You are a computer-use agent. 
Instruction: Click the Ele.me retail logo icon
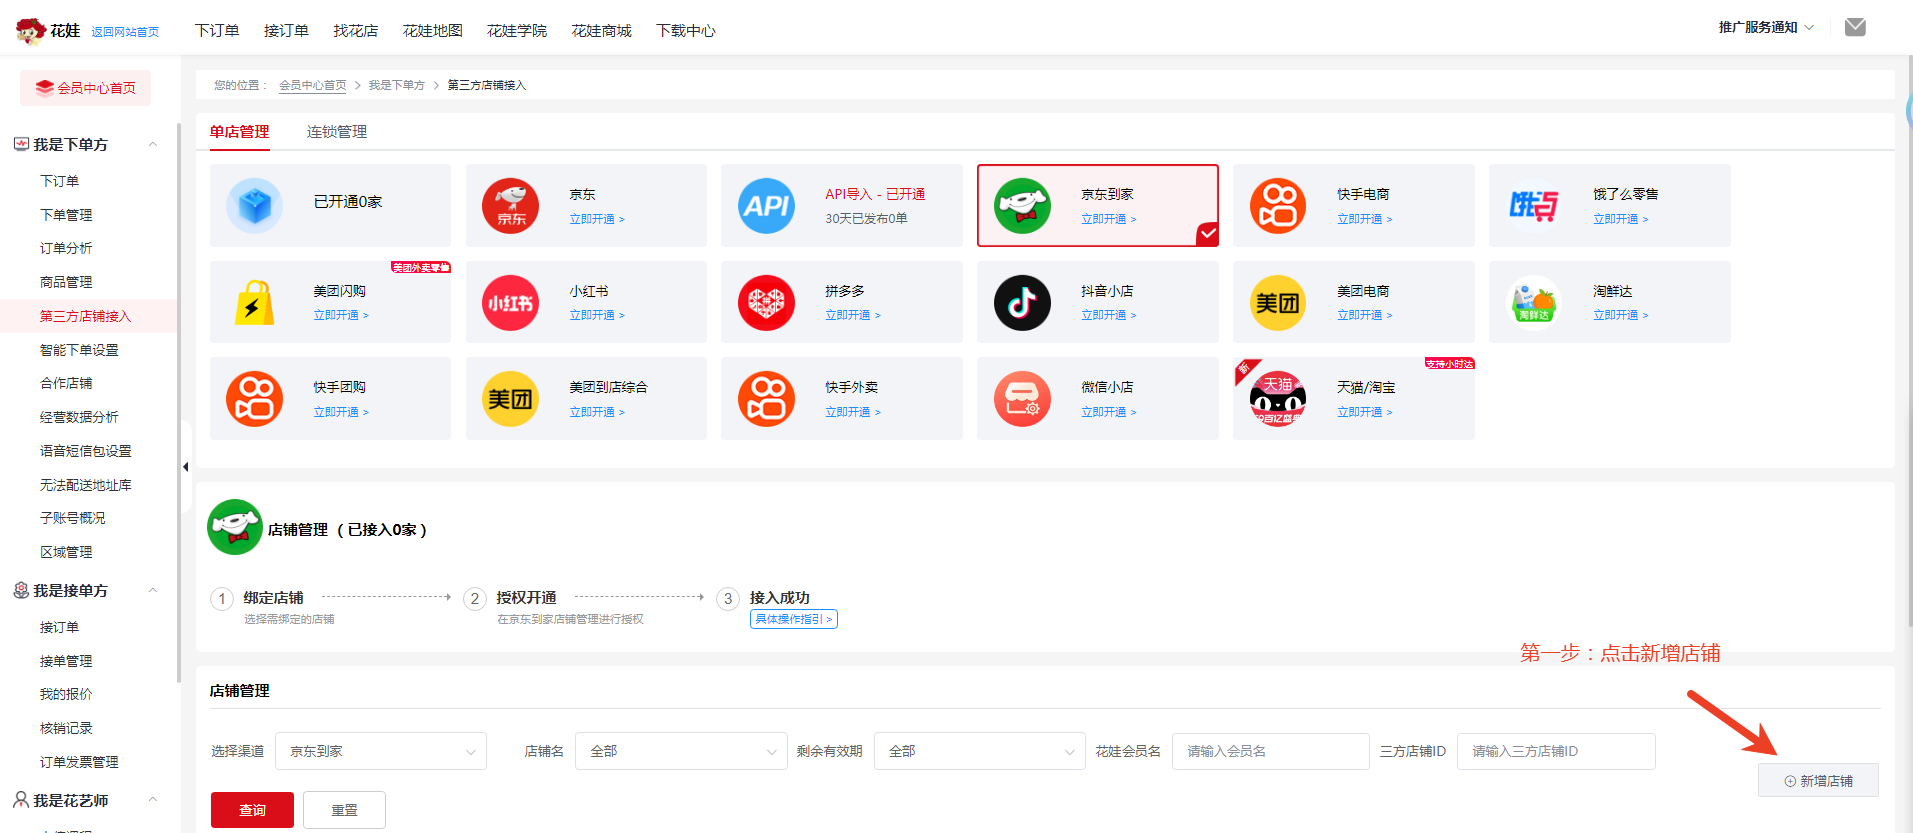[x=1534, y=206]
